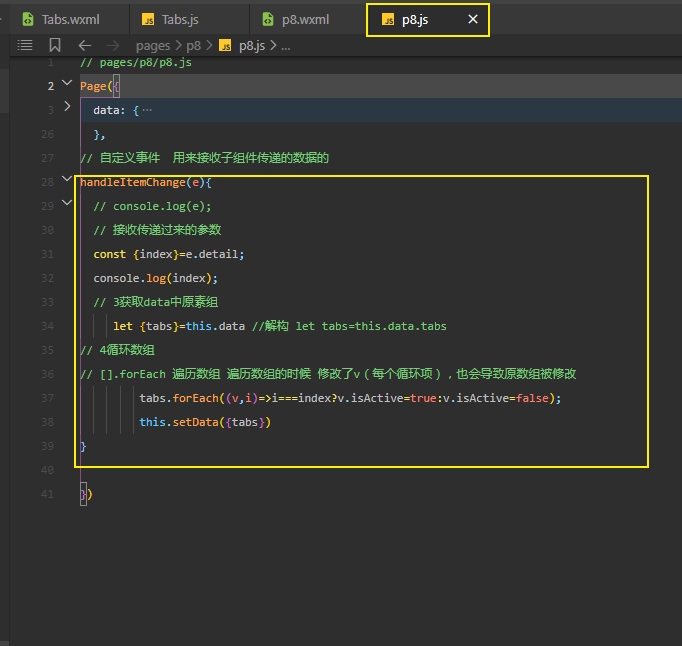
Task: Click the Tabs.wxml file icon
Action: pos(28,20)
